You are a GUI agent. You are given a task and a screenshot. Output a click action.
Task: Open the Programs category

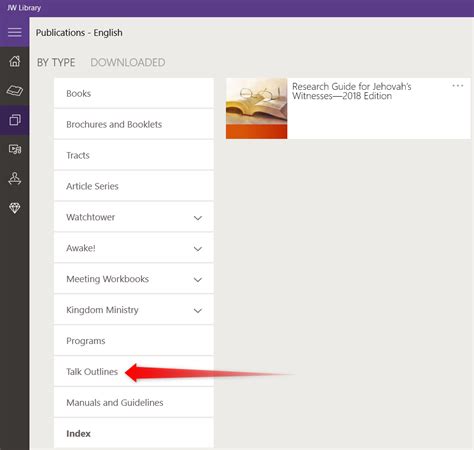[x=134, y=341]
